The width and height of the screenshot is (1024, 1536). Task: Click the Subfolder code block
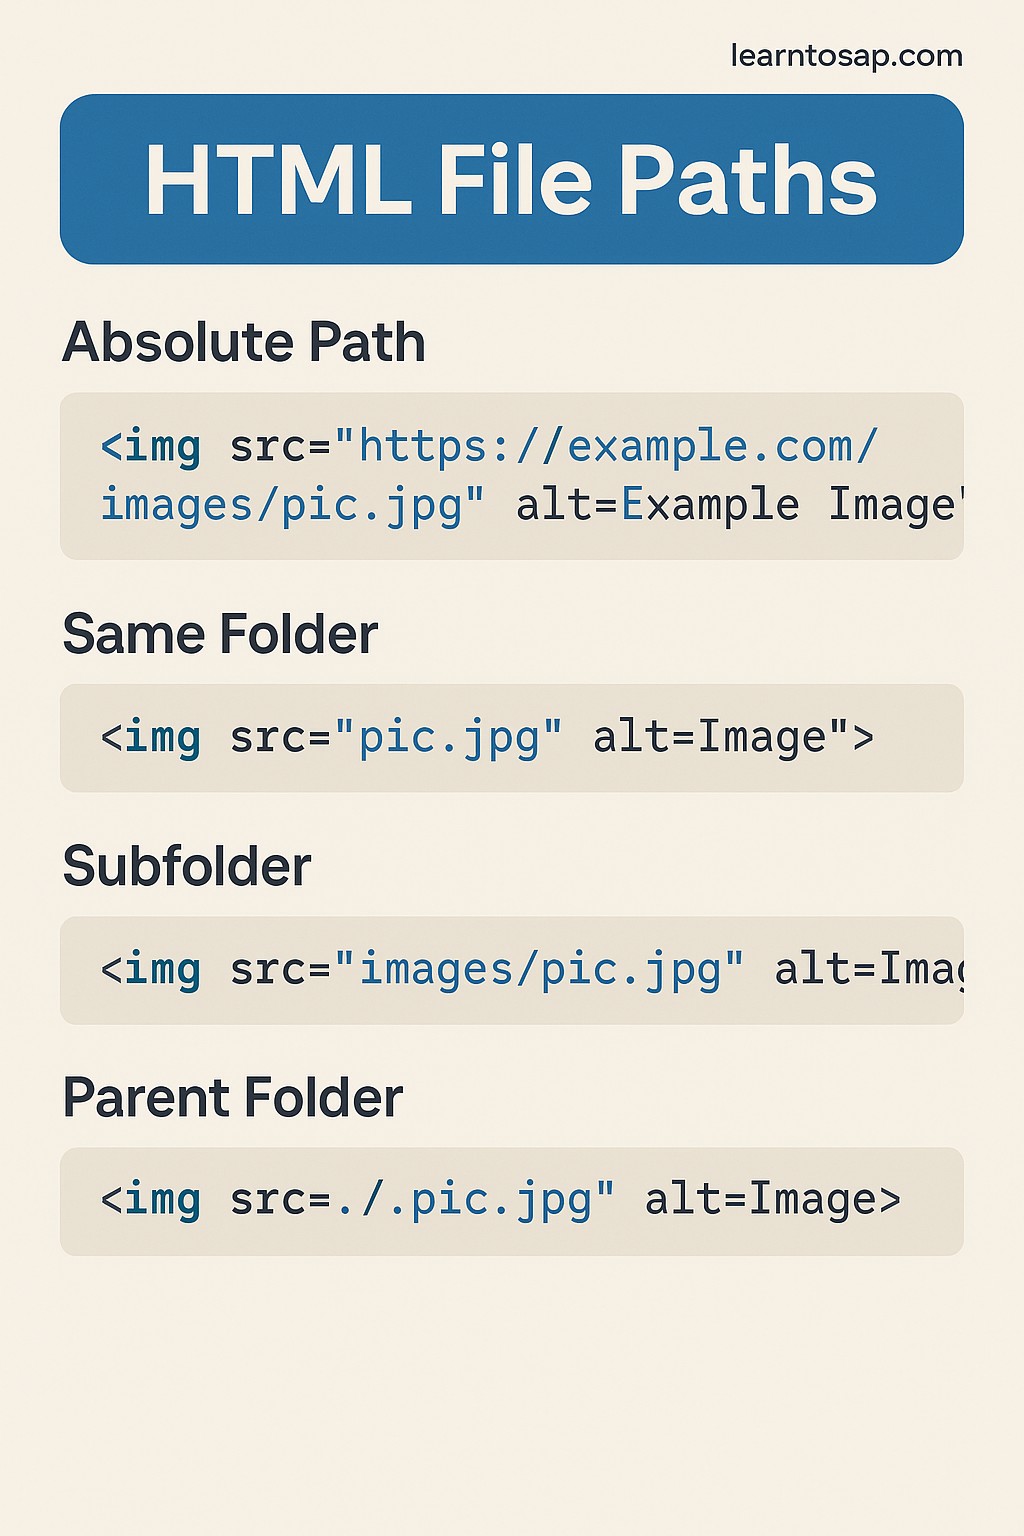pos(512,970)
